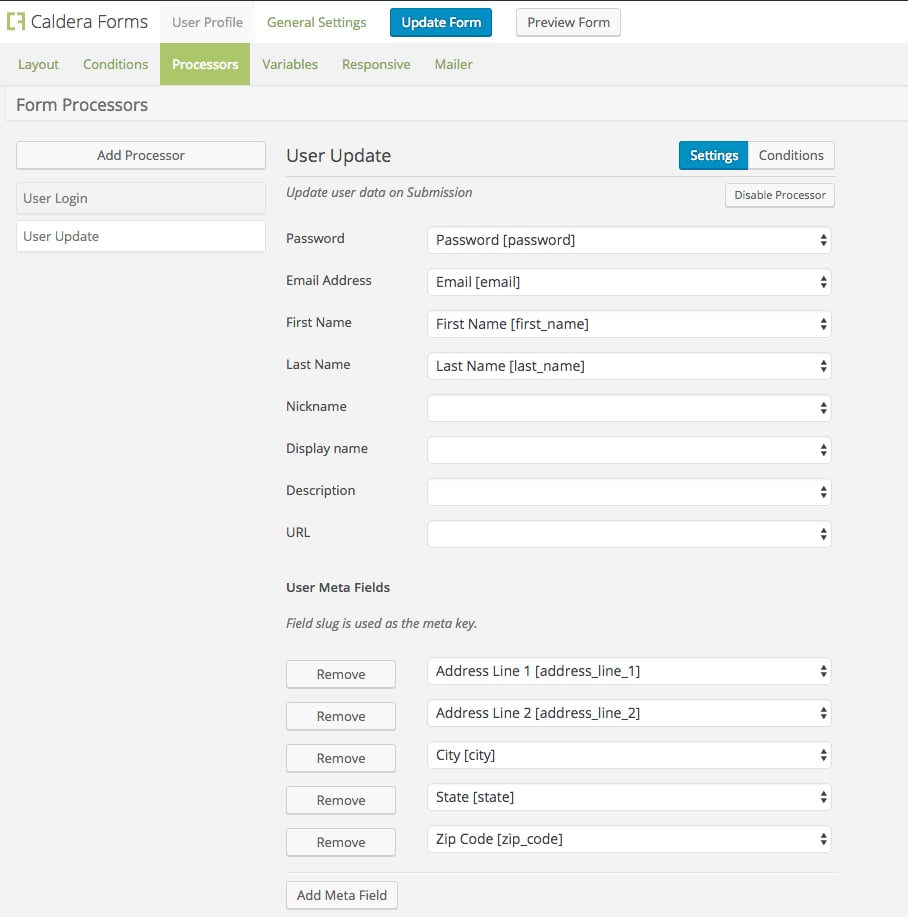Image resolution: width=908 pixels, height=917 pixels.
Task: Remove the Zip Code meta field
Action: pos(341,843)
